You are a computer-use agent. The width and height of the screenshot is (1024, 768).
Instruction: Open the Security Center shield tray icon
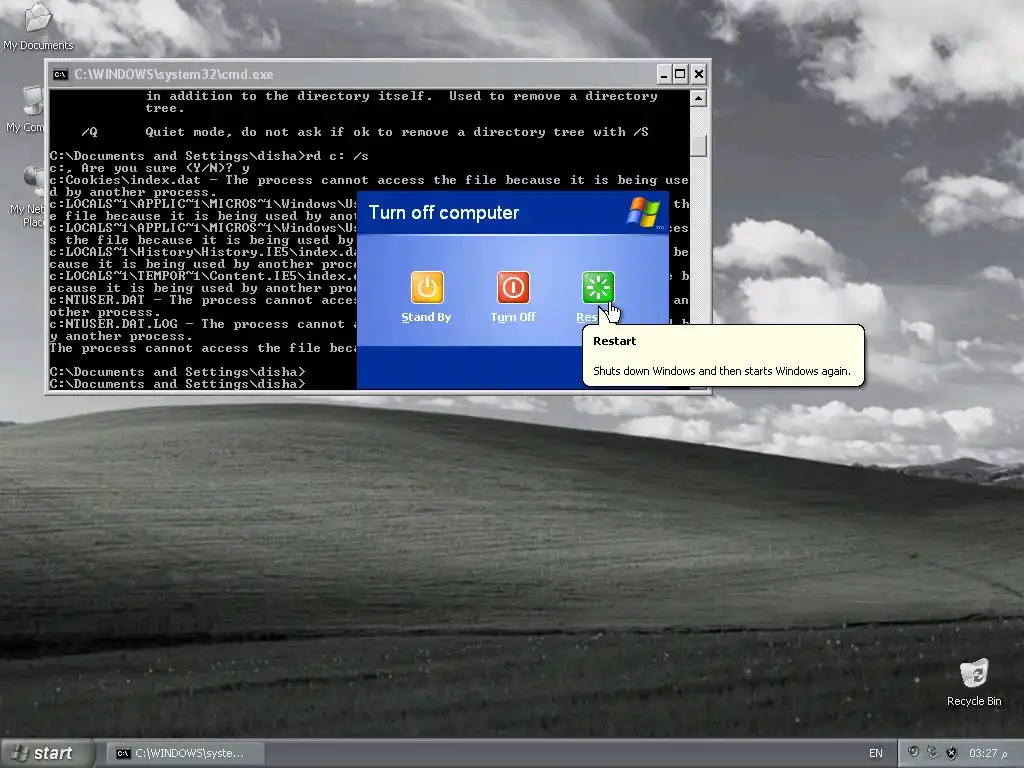[952, 752]
